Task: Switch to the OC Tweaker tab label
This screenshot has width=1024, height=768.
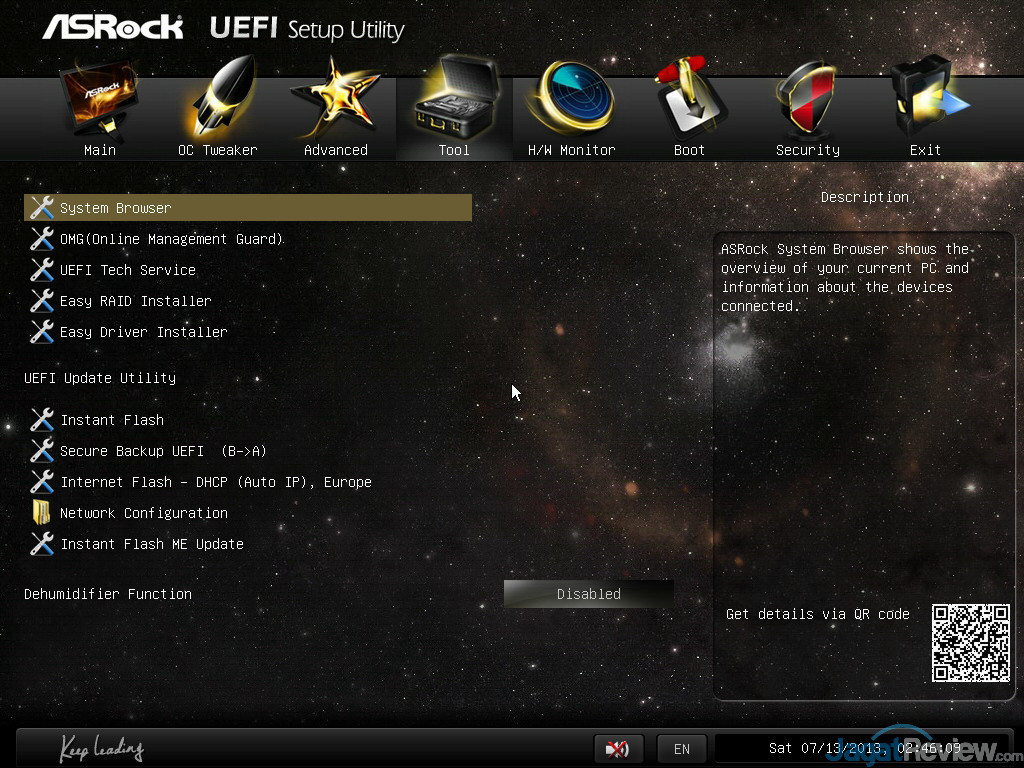Action: click(217, 150)
